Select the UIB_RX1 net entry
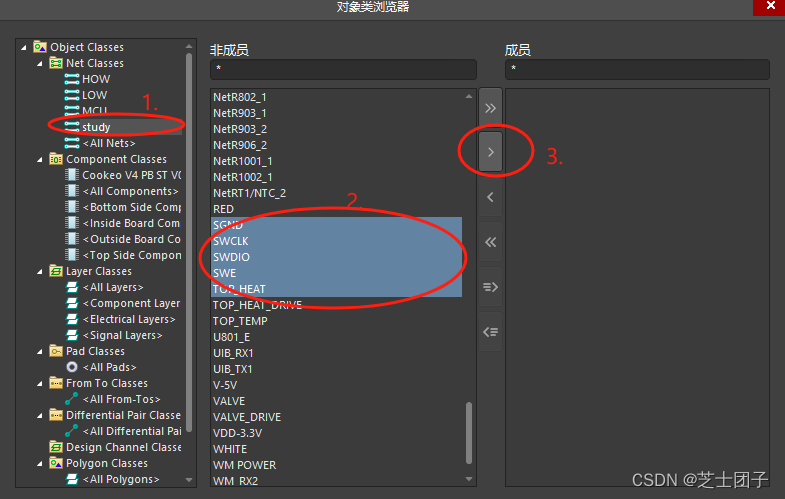This screenshot has height=499, width=785. tap(233, 353)
